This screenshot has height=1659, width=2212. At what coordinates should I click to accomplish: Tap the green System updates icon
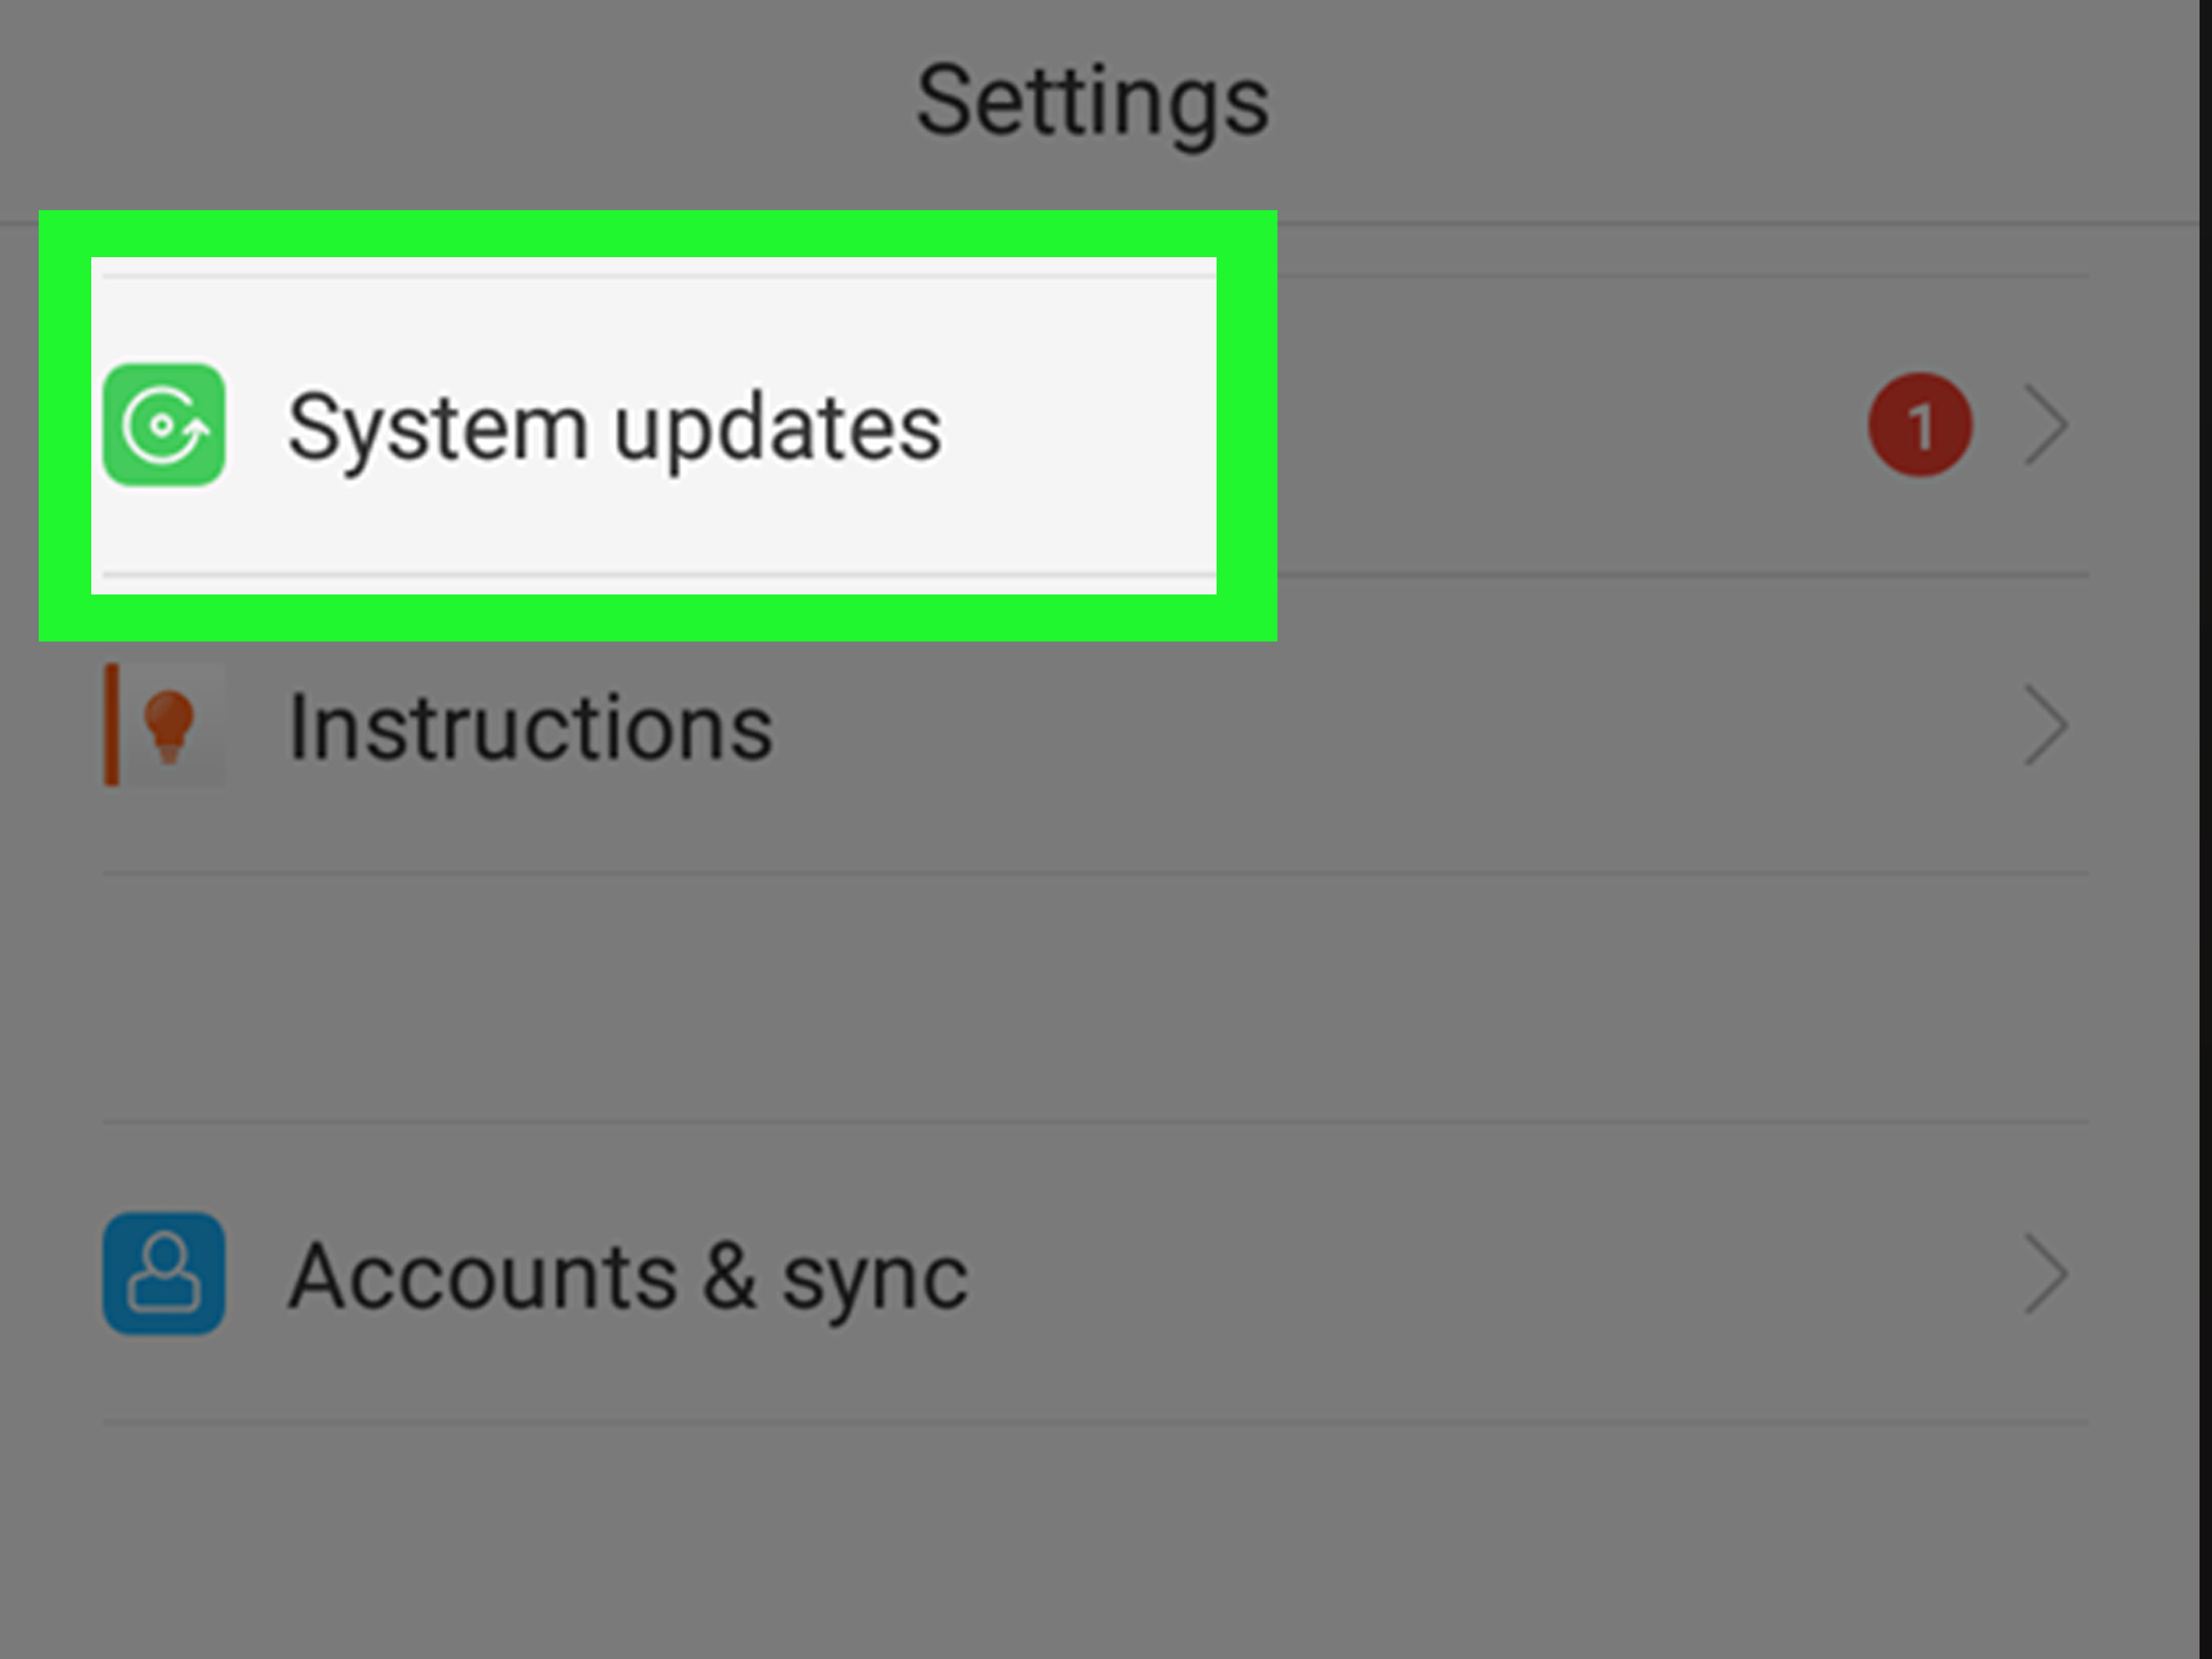tap(164, 425)
